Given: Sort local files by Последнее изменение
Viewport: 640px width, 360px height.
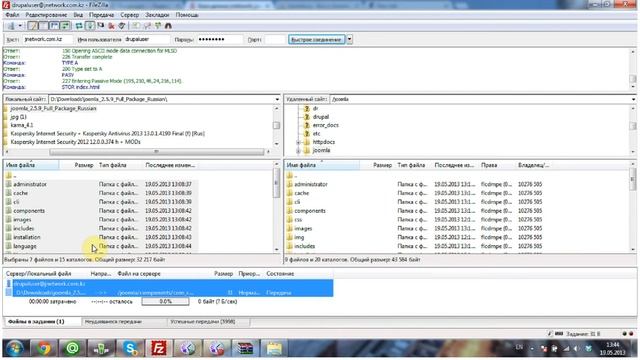Looking at the screenshot, I should pos(170,165).
